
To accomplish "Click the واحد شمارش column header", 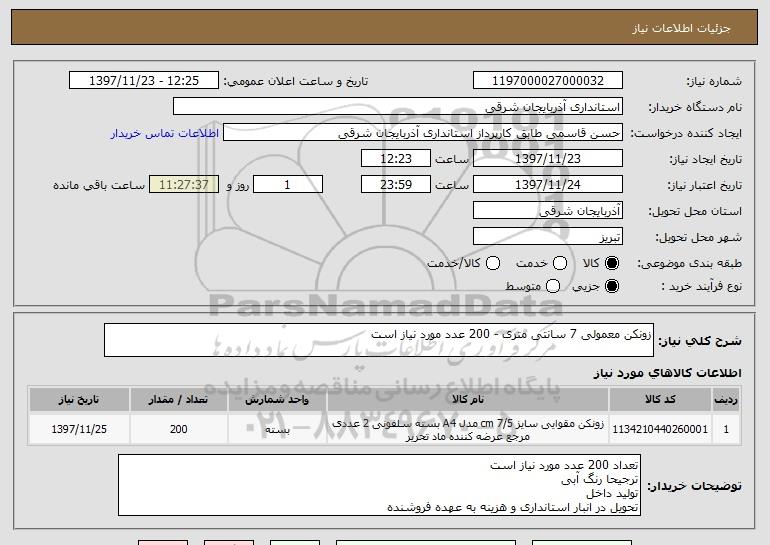I will pos(277,400).
